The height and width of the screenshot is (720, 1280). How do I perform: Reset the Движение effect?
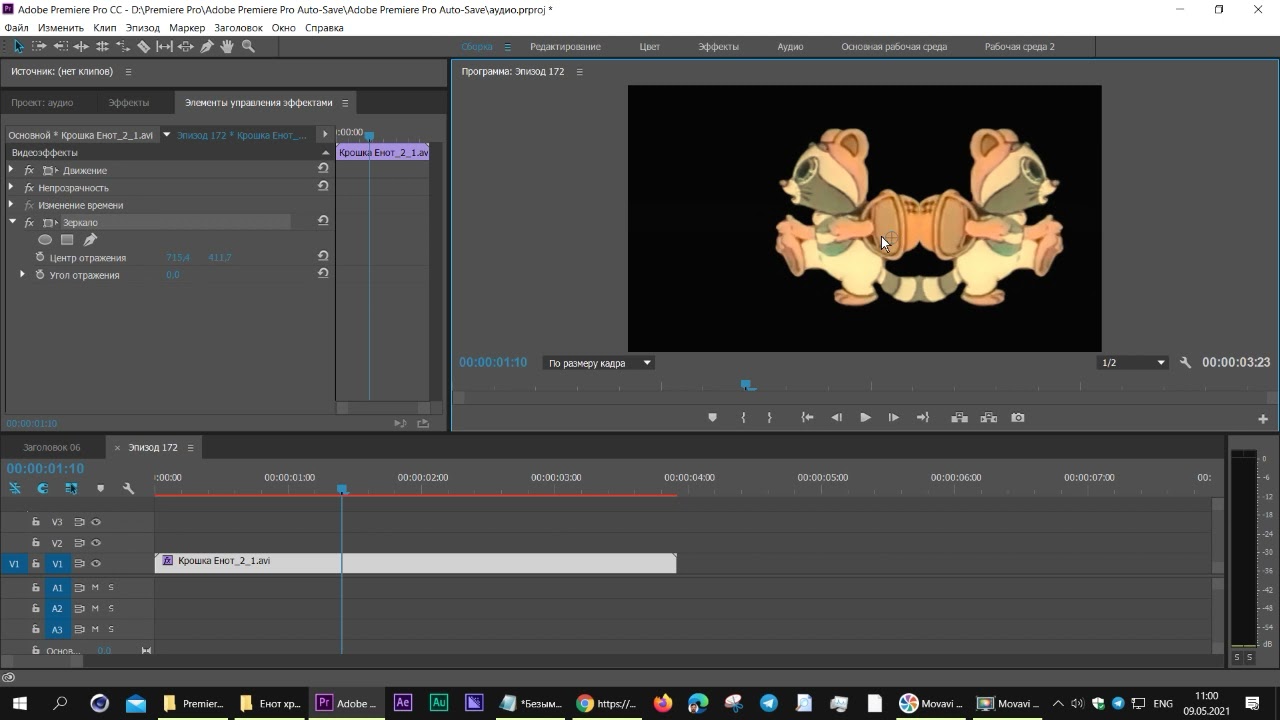pos(323,169)
